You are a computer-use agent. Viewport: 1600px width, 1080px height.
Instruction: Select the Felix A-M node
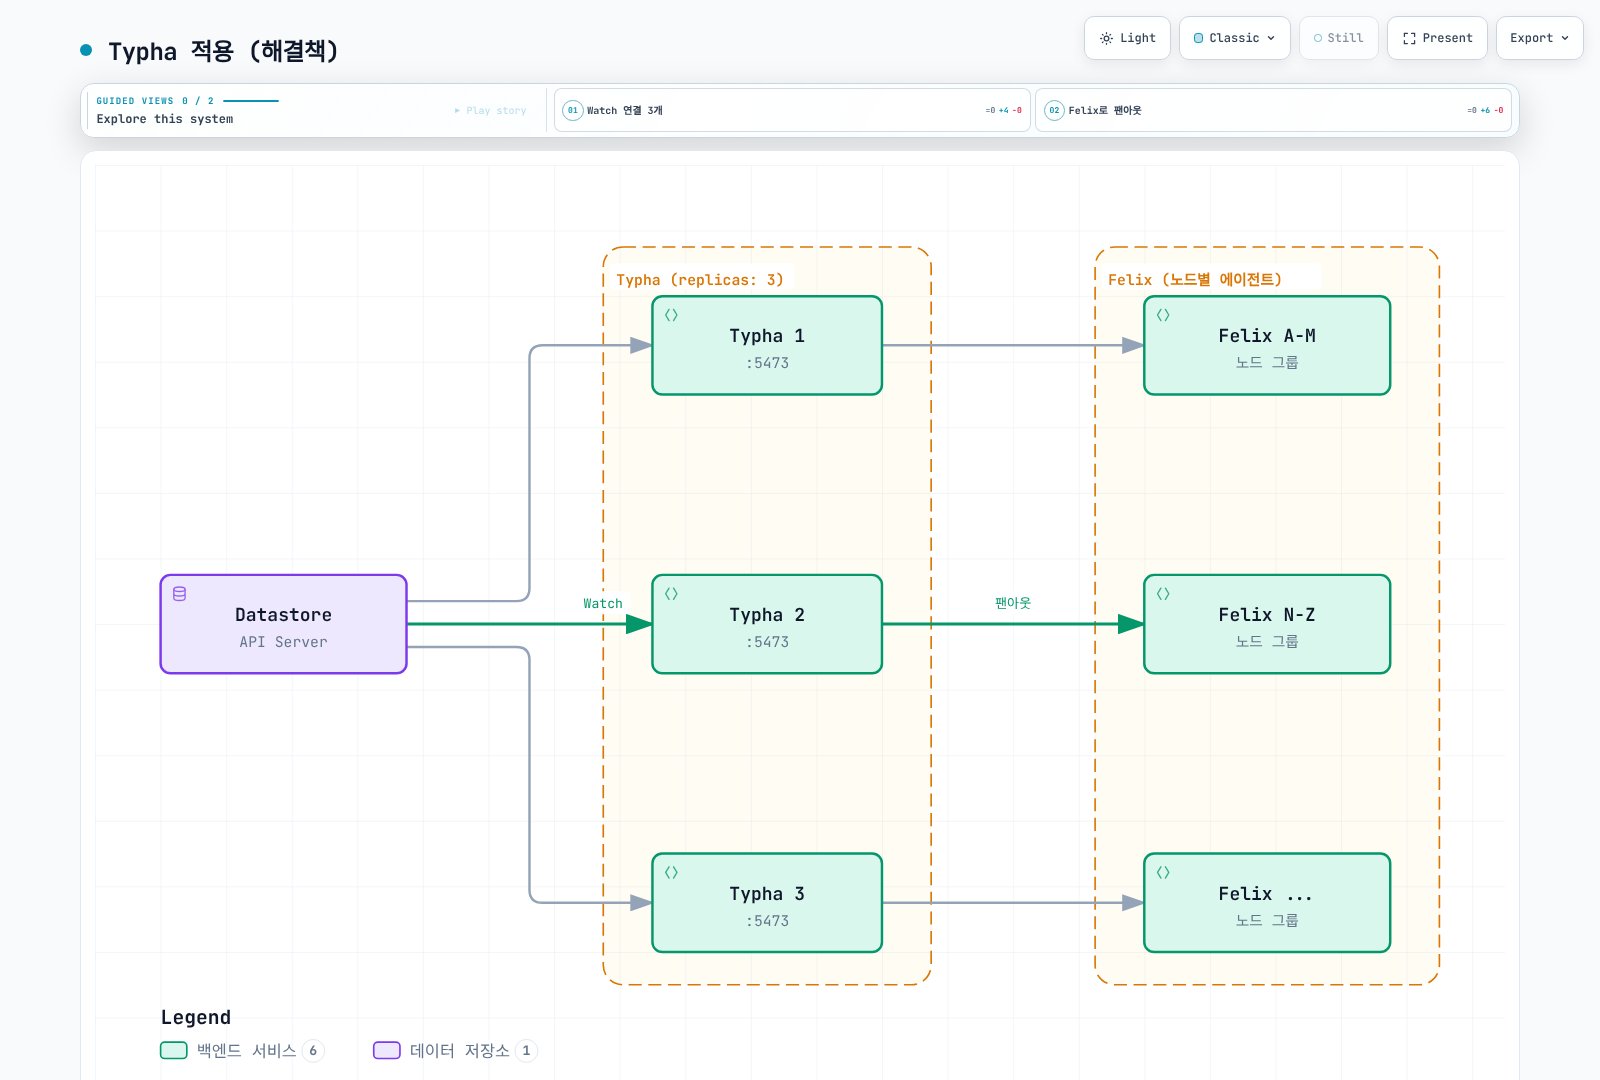(x=1267, y=346)
